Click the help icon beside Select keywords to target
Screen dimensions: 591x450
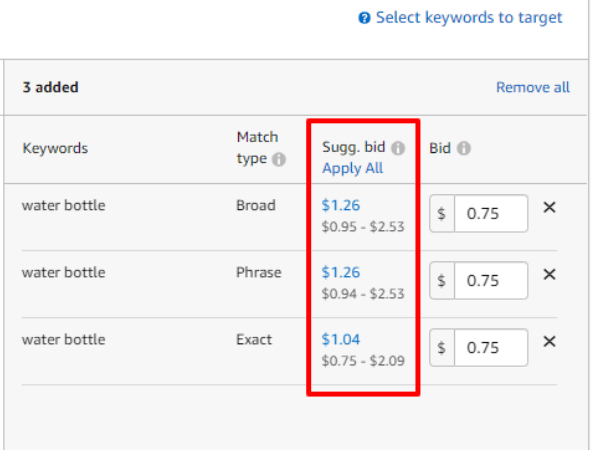(364, 18)
